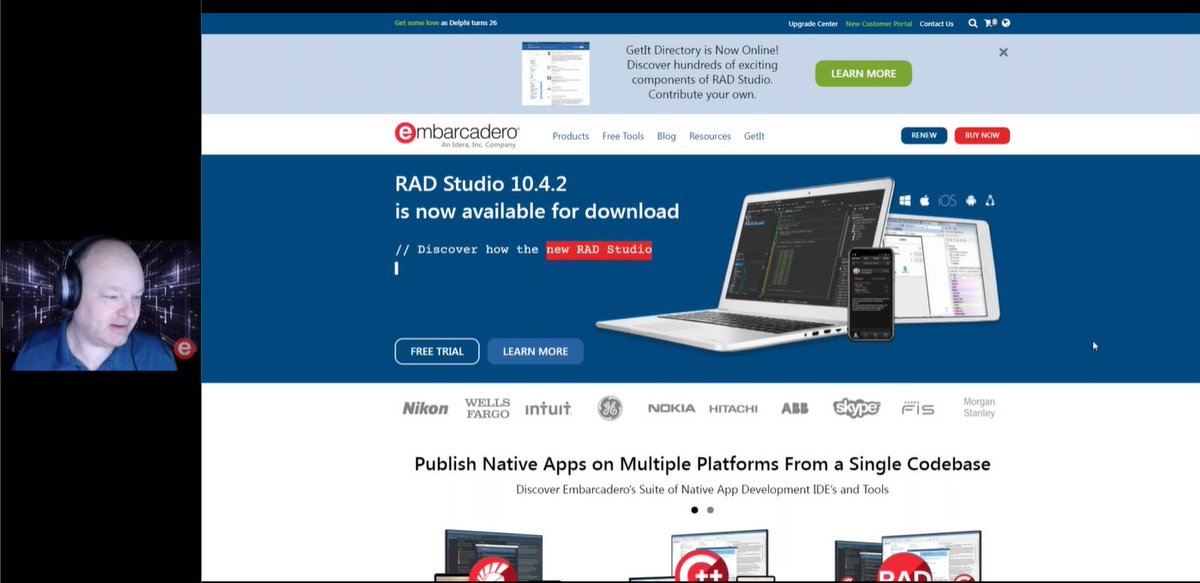The height and width of the screenshot is (583, 1200).
Task: Dismiss the GetIt Directory banner
Action: click(1003, 52)
